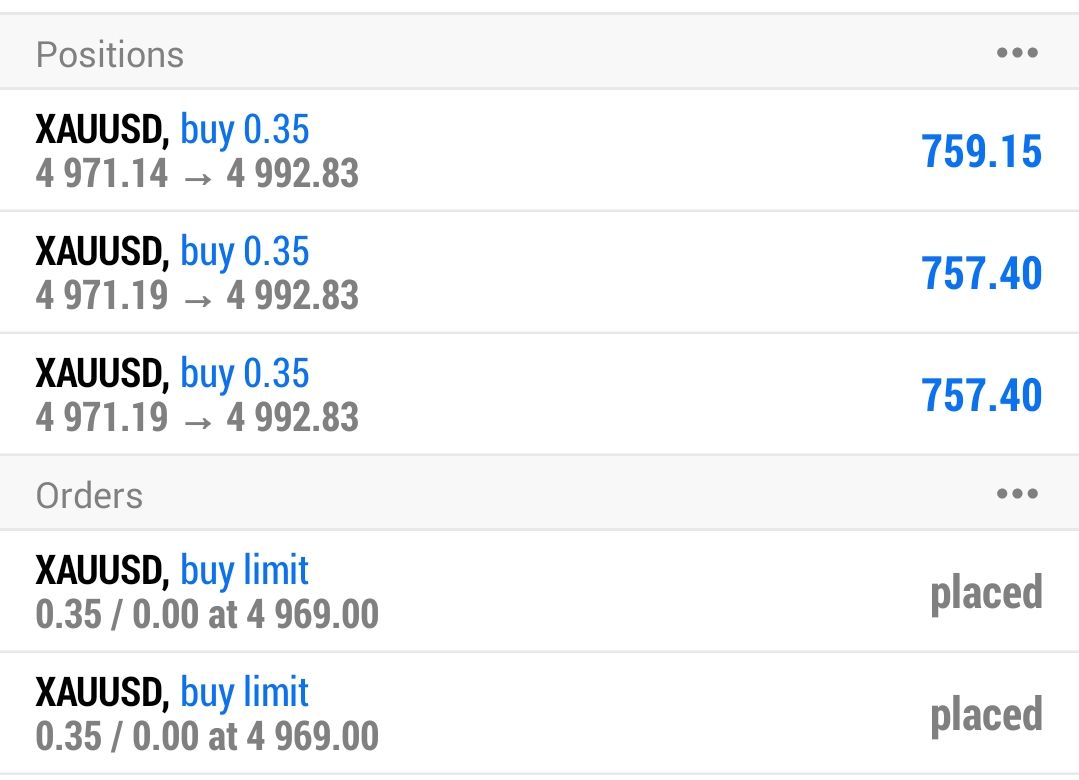Viewport: 1079px width, 780px height.
Task: Select the 759.15 profit value
Action: coord(982,152)
